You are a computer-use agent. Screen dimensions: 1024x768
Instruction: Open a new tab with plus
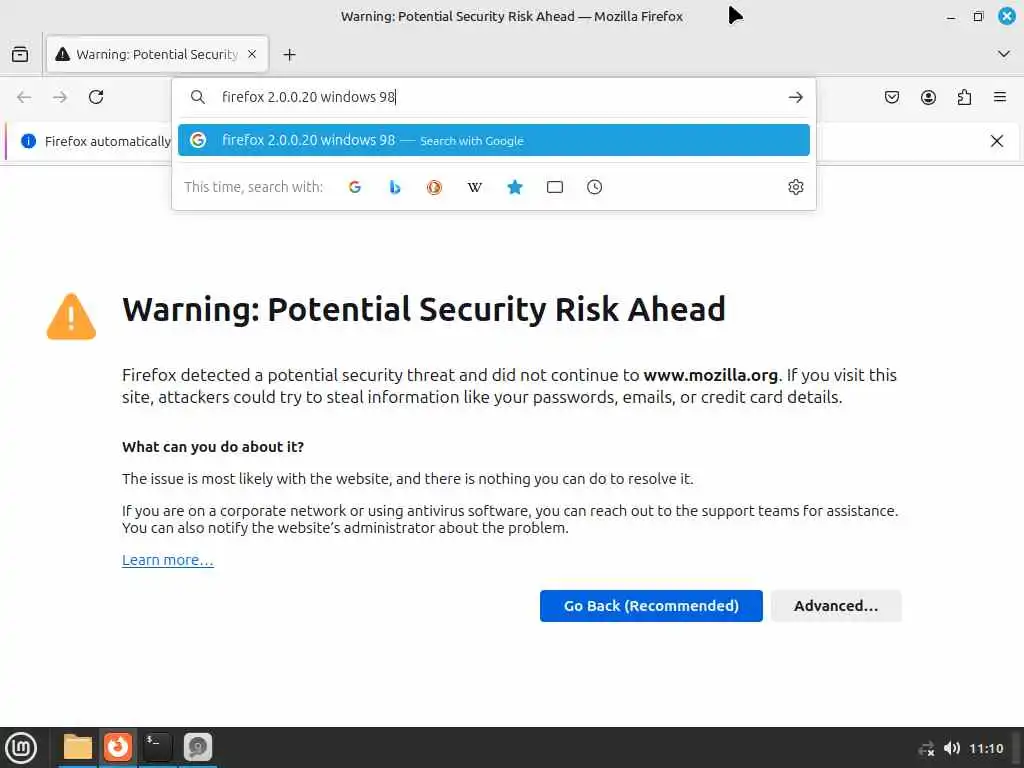[289, 55]
